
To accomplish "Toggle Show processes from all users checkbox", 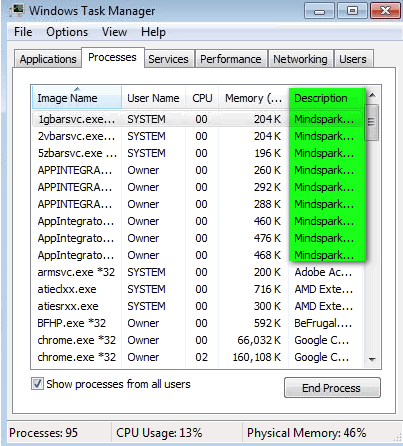I will [37, 384].
